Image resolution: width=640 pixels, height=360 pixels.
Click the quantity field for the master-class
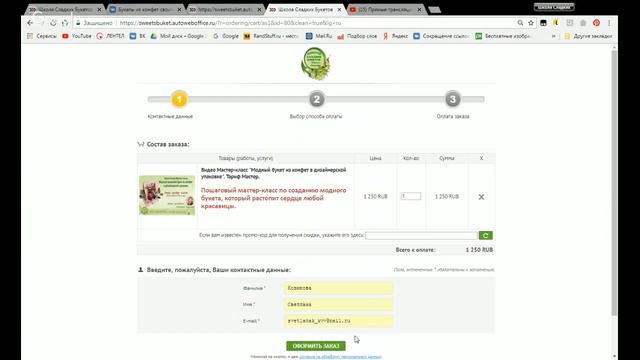(x=411, y=196)
